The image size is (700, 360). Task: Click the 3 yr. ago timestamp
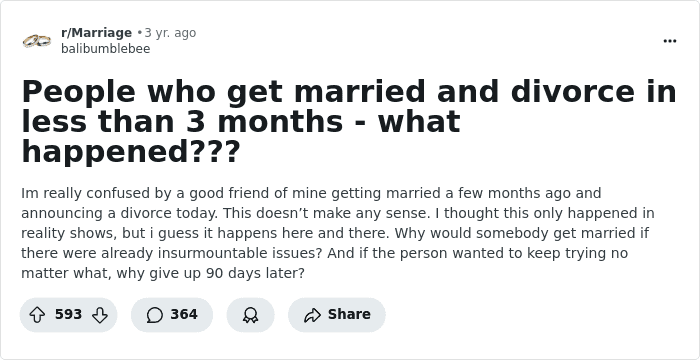pos(170,33)
